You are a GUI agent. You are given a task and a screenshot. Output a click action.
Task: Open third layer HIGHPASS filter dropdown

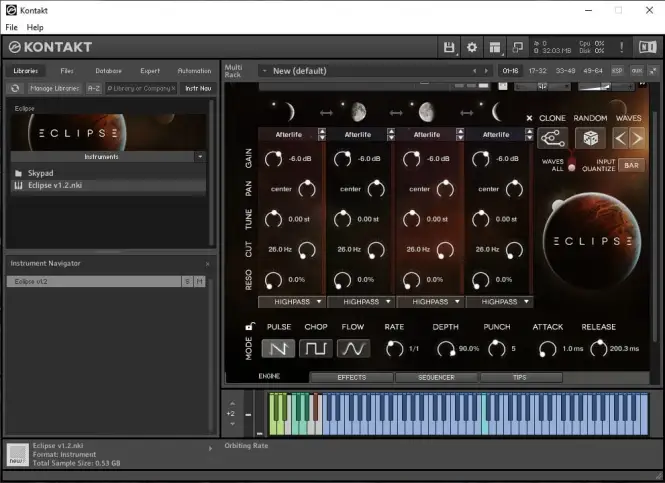click(x=430, y=302)
